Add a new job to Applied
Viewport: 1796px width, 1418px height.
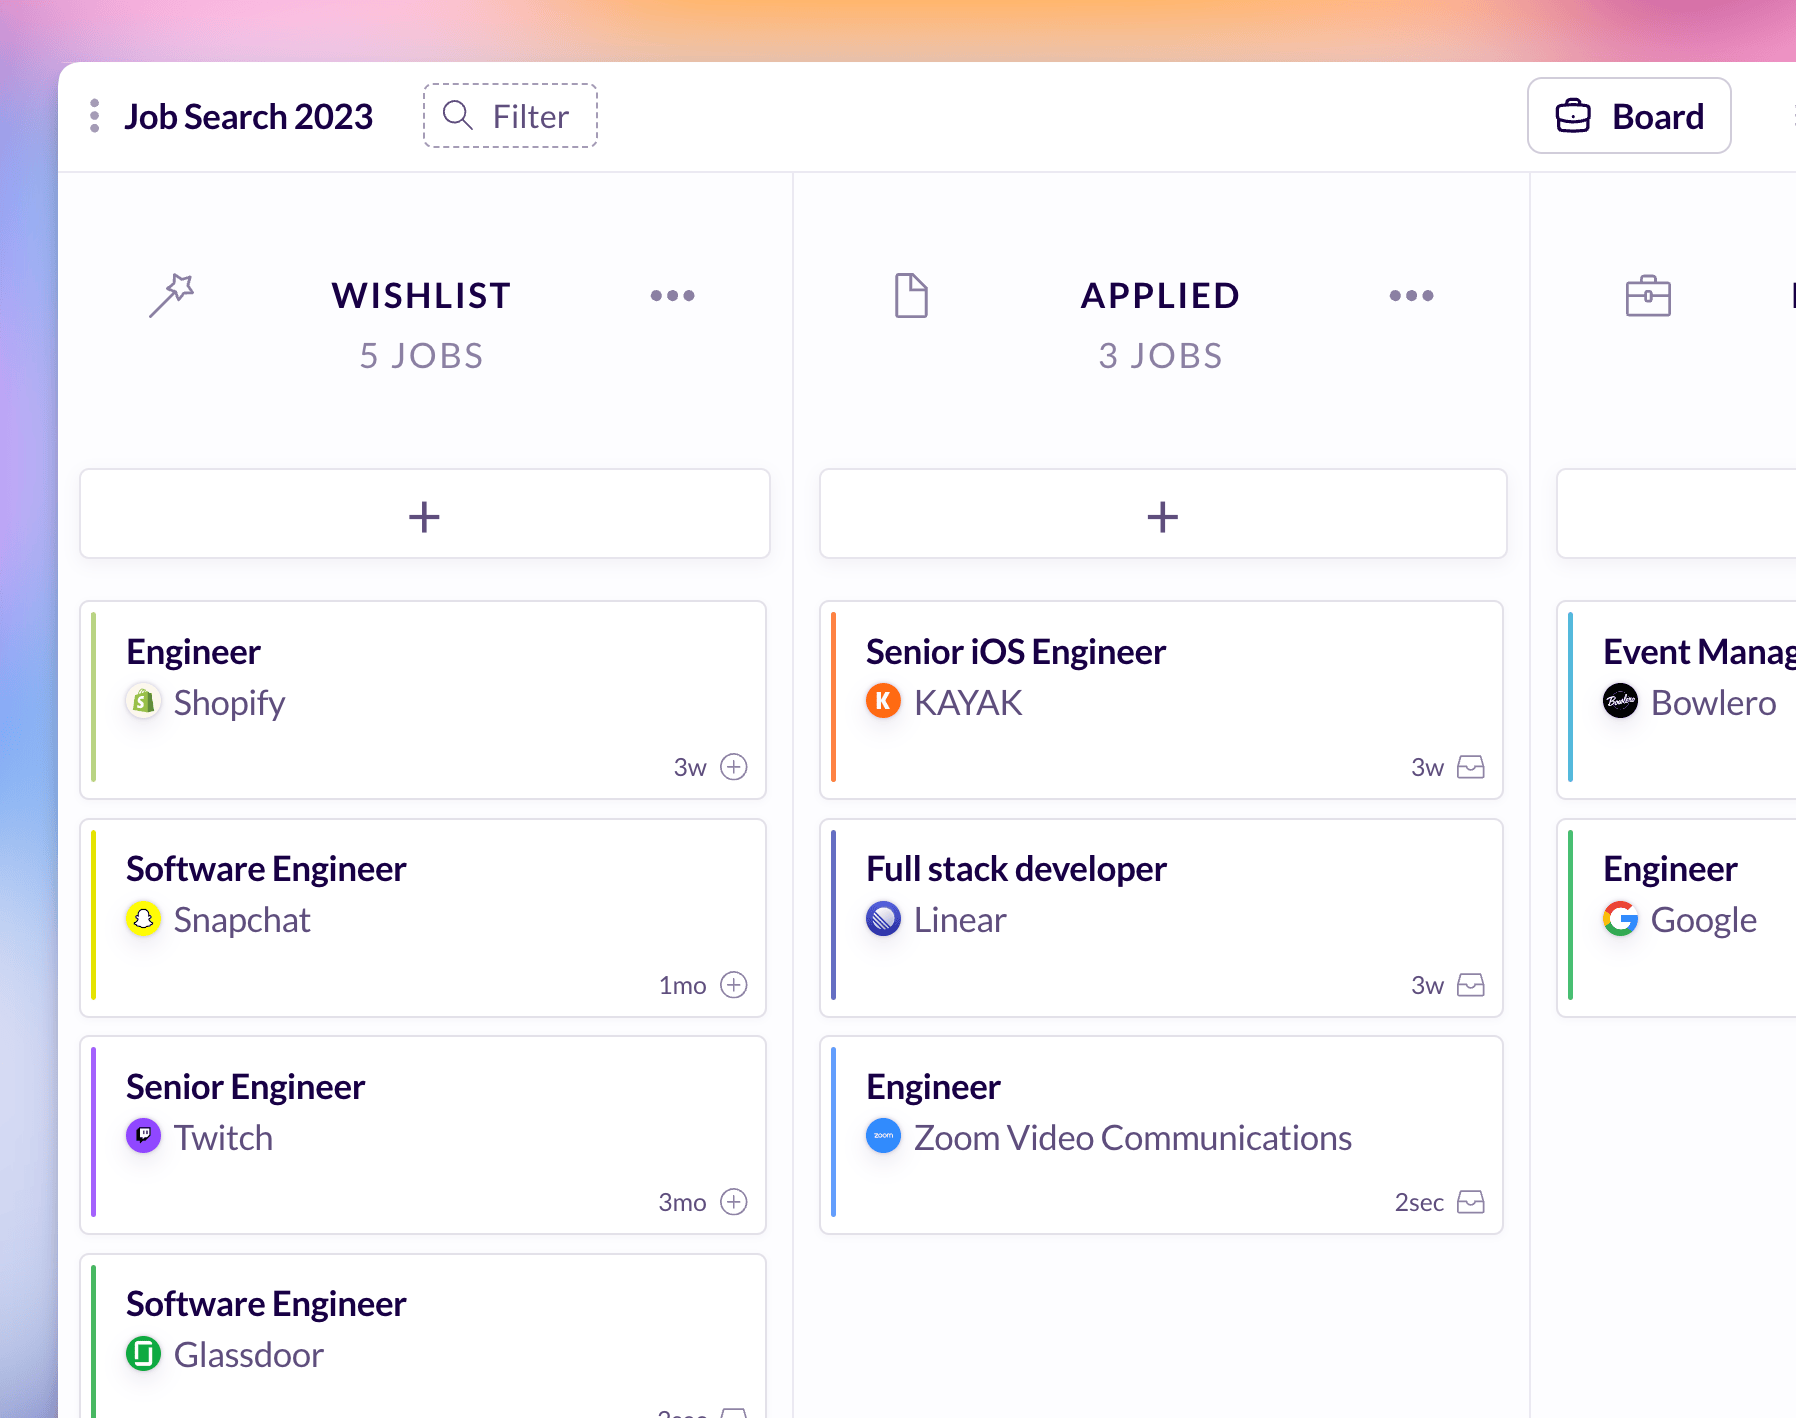click(1163, 514)
